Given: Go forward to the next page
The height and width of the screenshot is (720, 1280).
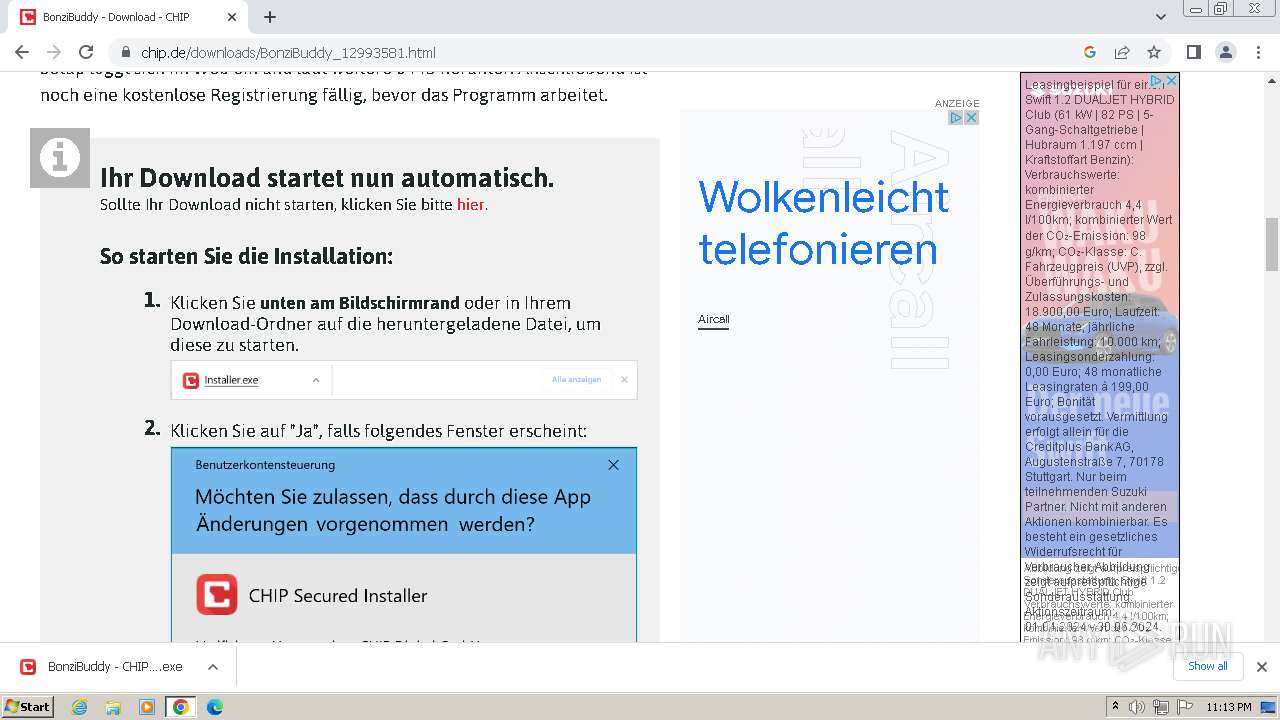Looking at the screenshot, I should [54, 52].
